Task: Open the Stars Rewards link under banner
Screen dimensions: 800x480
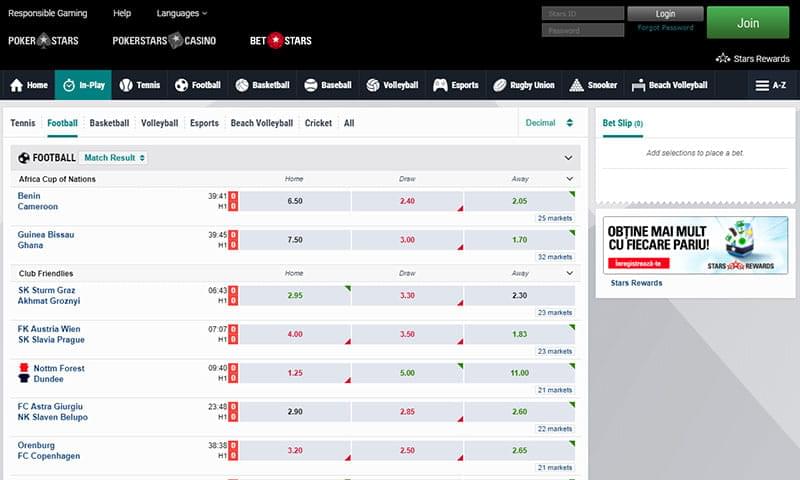Action: [x=636, y=283]
